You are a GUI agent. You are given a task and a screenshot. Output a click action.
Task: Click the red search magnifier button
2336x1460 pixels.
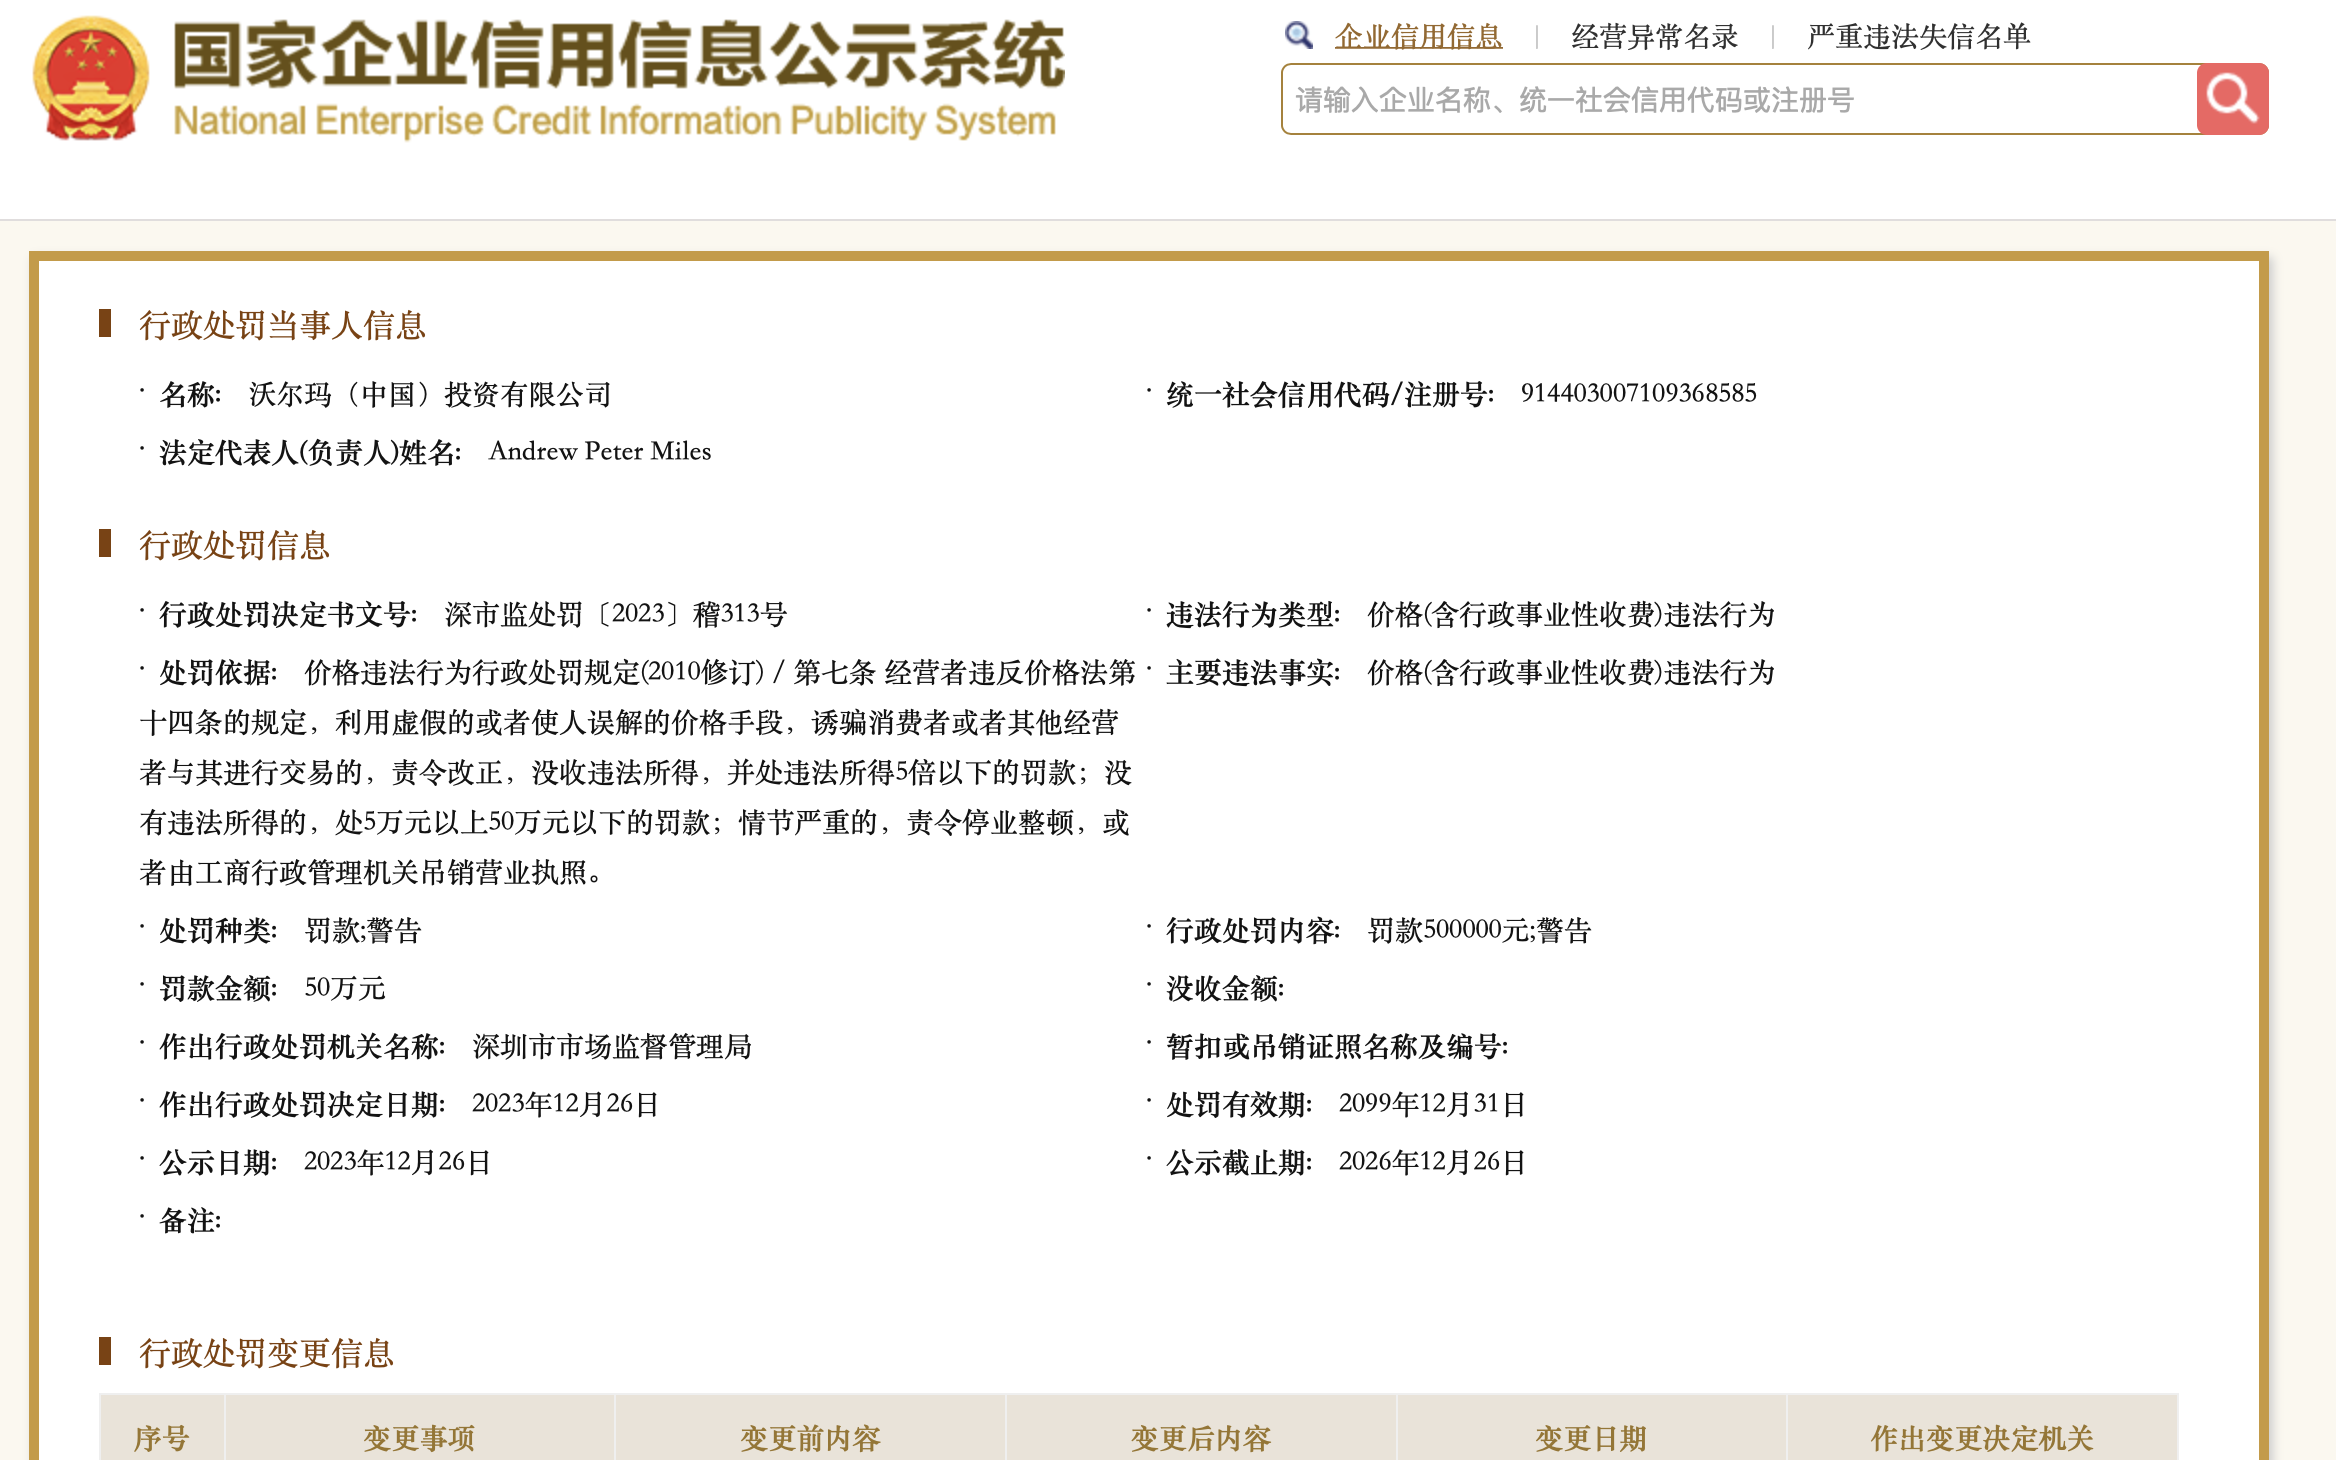2232,99
